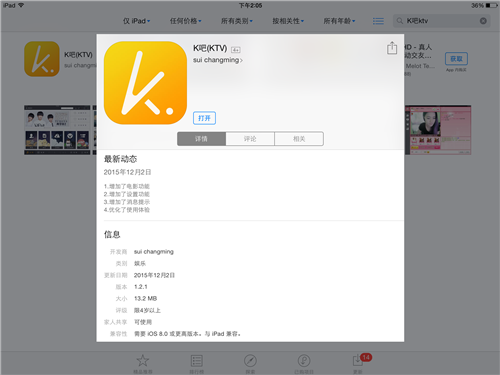The image size is (500, 375).
Task: Open the pink screenshot thumbnail on the right
Action: 438,130
